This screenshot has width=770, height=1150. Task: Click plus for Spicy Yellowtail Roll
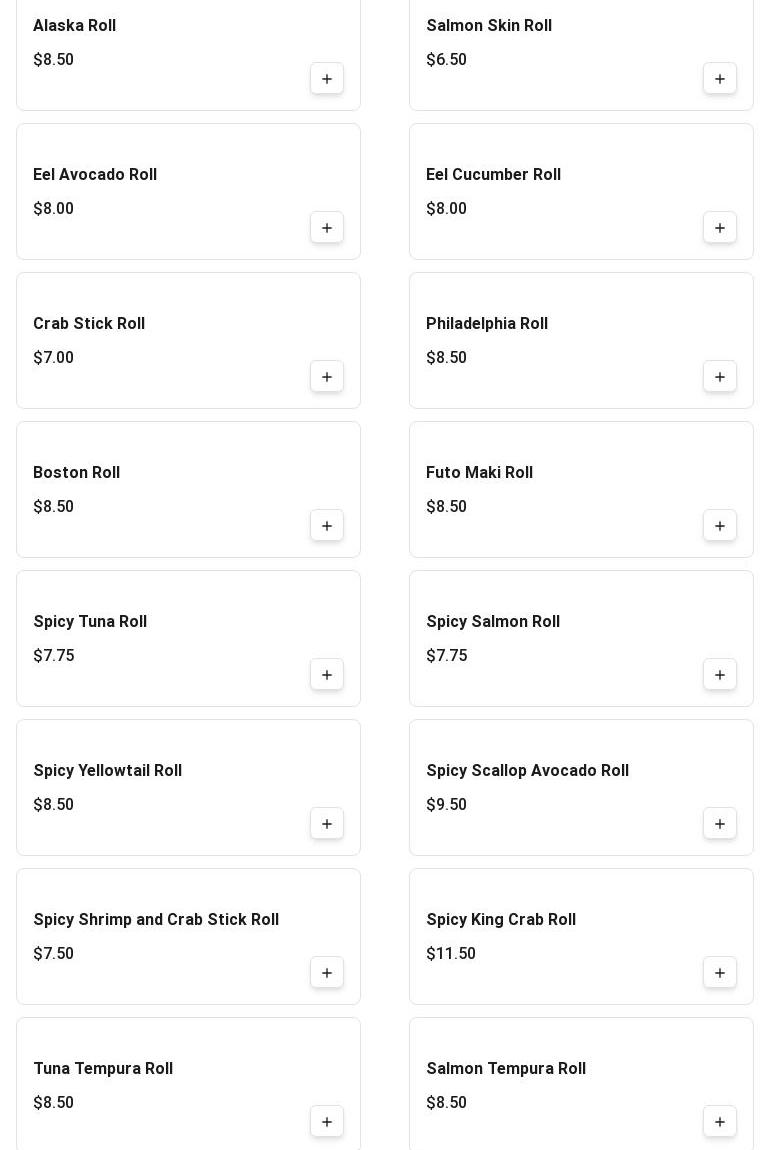tap(327, 824)
